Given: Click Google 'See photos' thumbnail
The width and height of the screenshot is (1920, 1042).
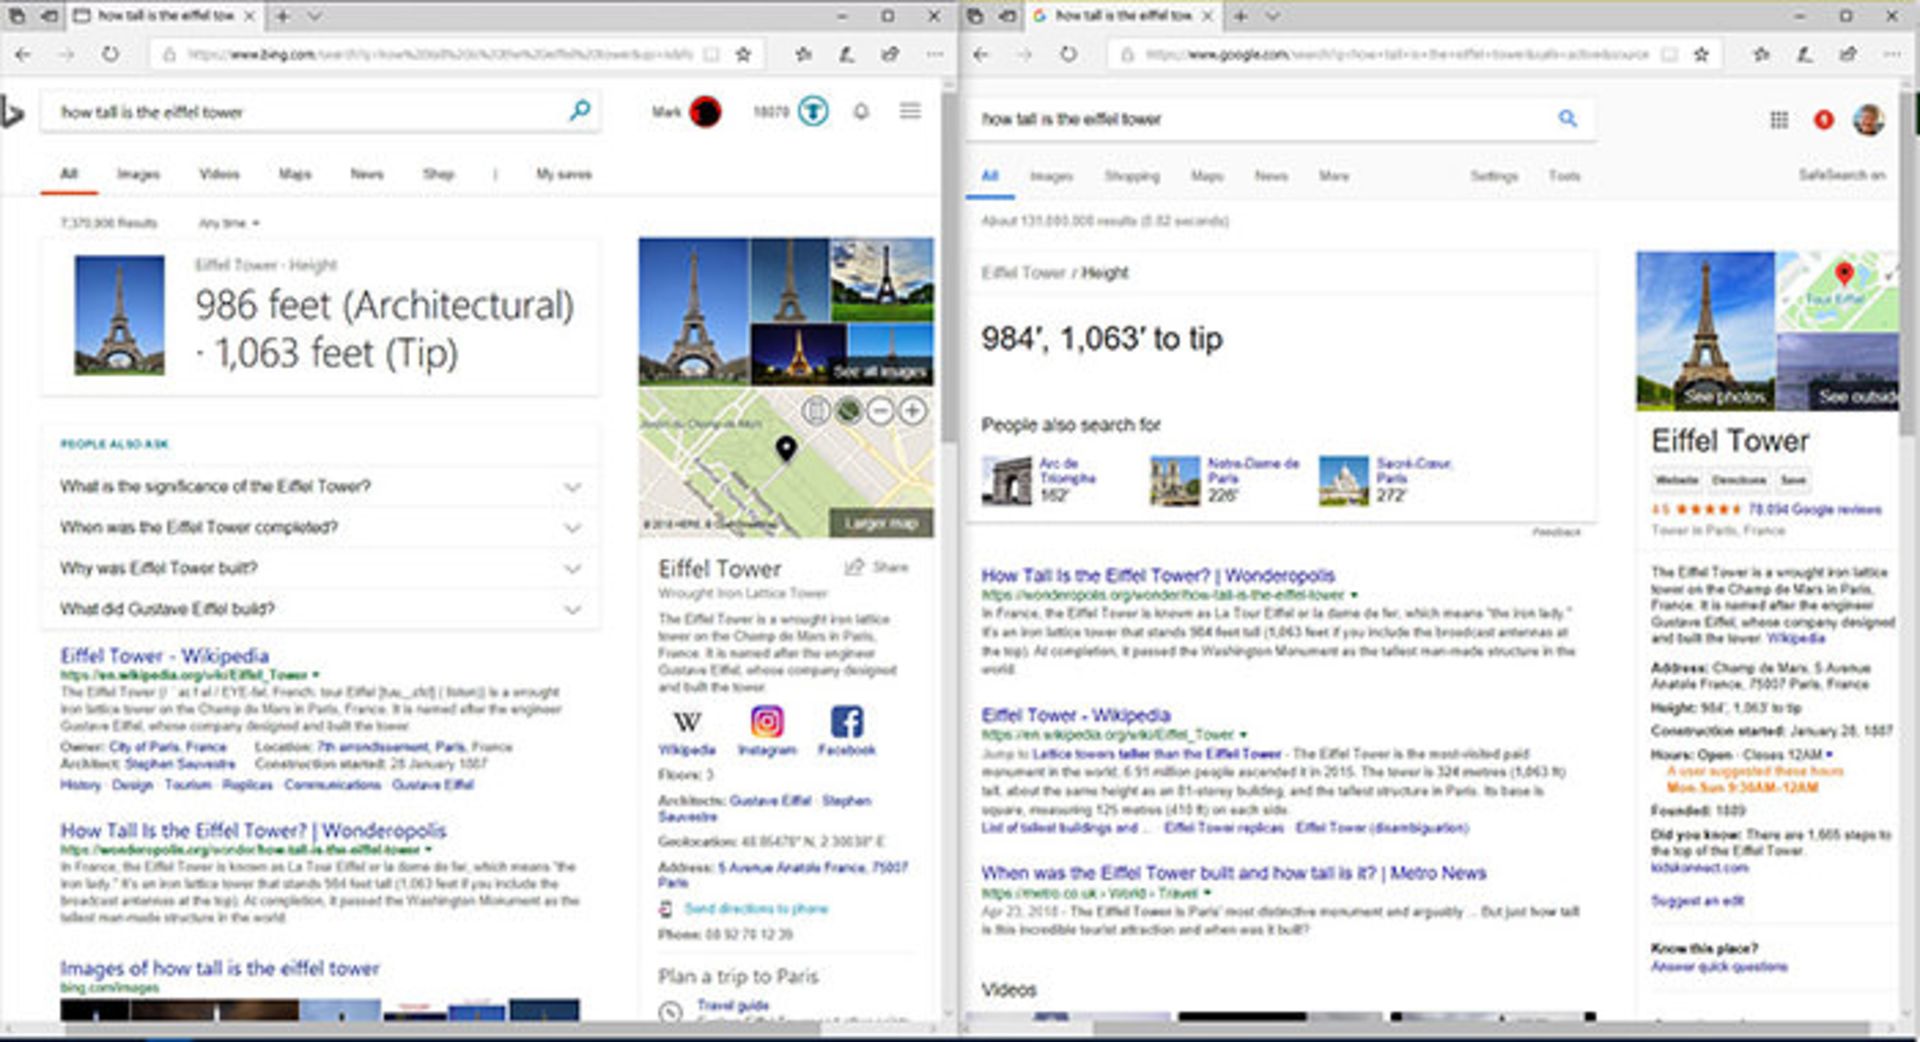Looking at the screenshot, I should [1724, 397].
